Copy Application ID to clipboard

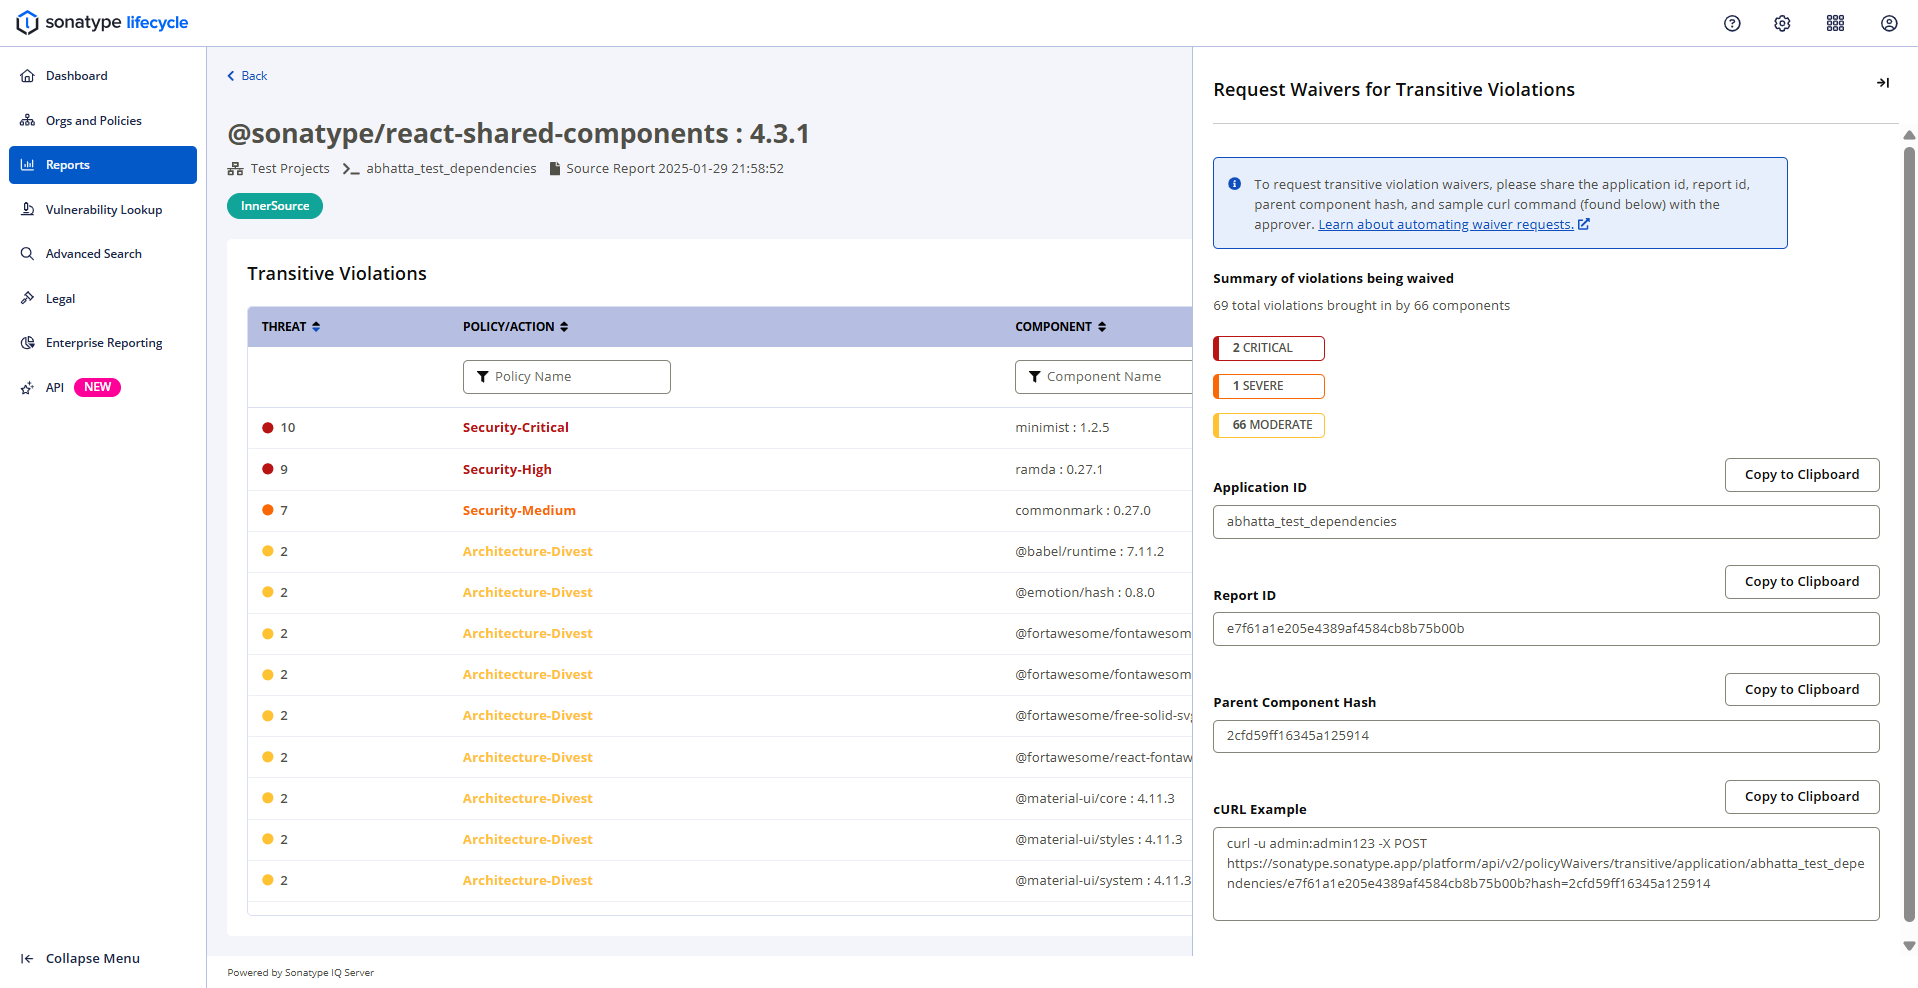(1802, 475)
